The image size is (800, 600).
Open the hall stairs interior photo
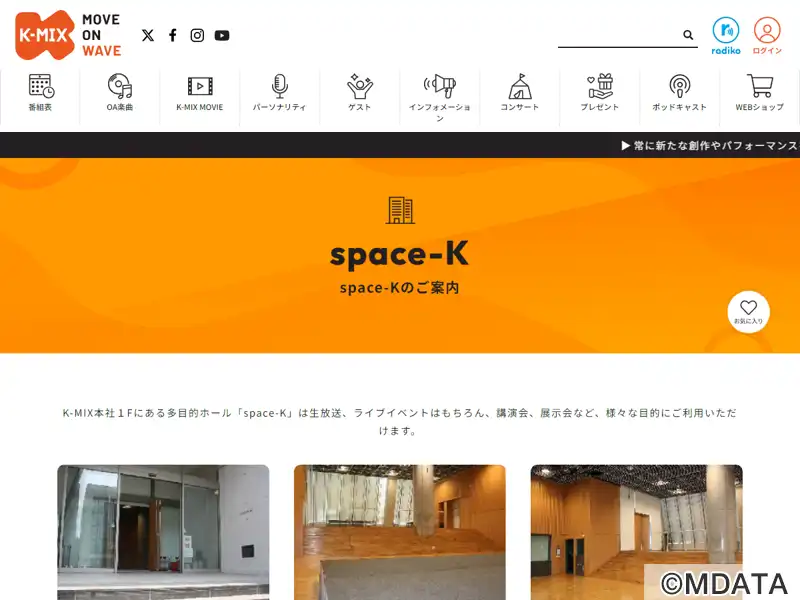tap(400, 532)
